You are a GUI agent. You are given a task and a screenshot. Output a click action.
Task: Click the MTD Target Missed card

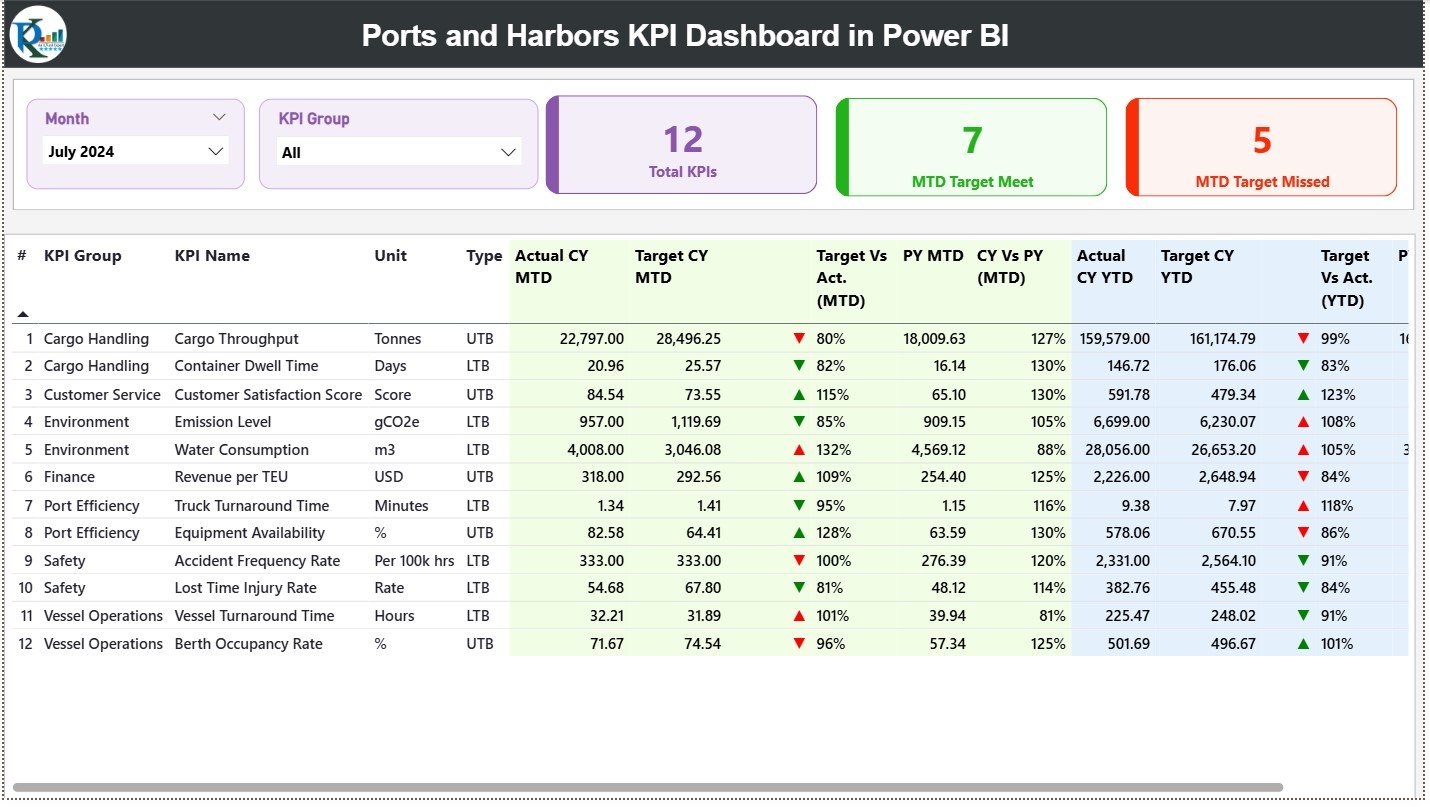(1260, 147)
